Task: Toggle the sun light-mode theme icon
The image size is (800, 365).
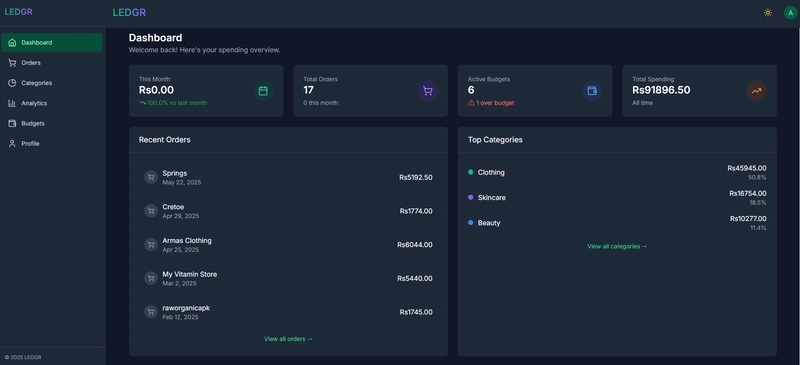Action: (x=767, y=13)
